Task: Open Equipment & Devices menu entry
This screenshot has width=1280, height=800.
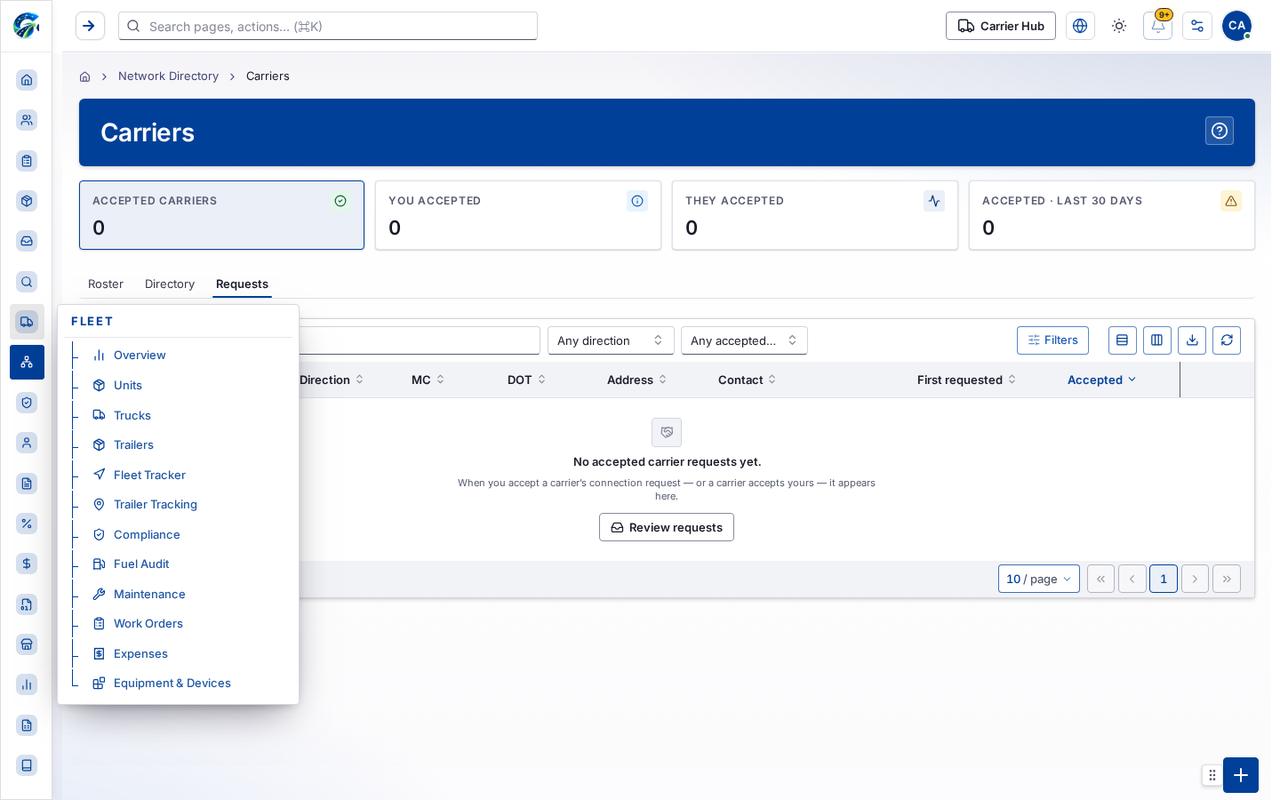Action: pyautogui.click(x=172, y=683)
